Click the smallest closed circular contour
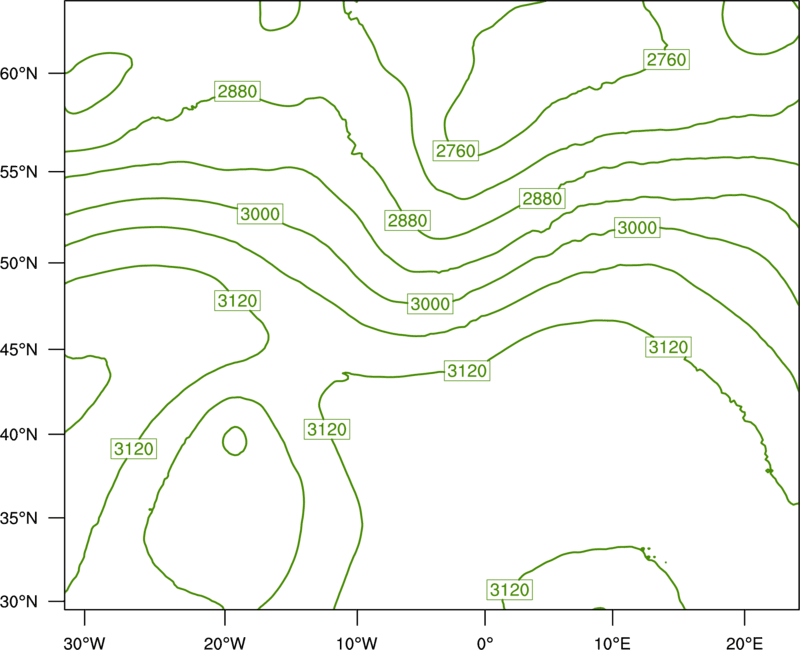800x650 pixels. (235, 441)
